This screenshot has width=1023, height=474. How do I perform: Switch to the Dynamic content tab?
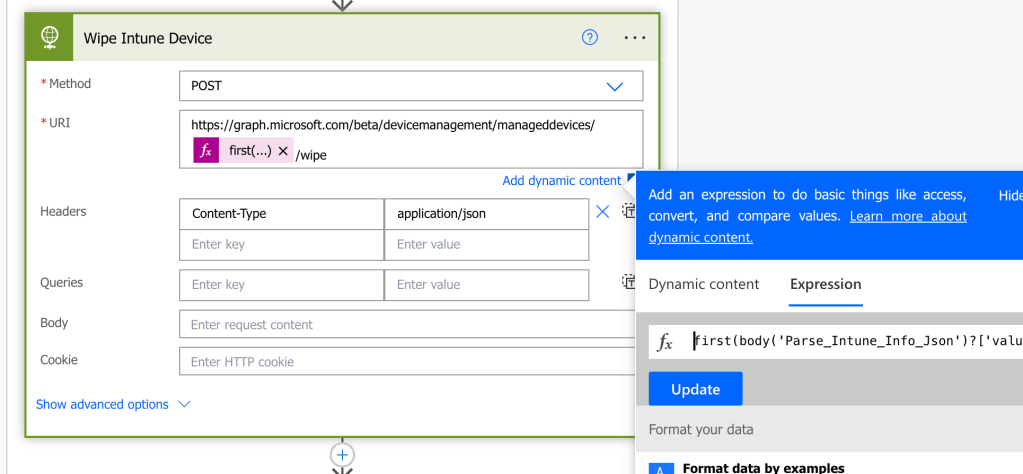pyautogui.click(x=704, y=284)
